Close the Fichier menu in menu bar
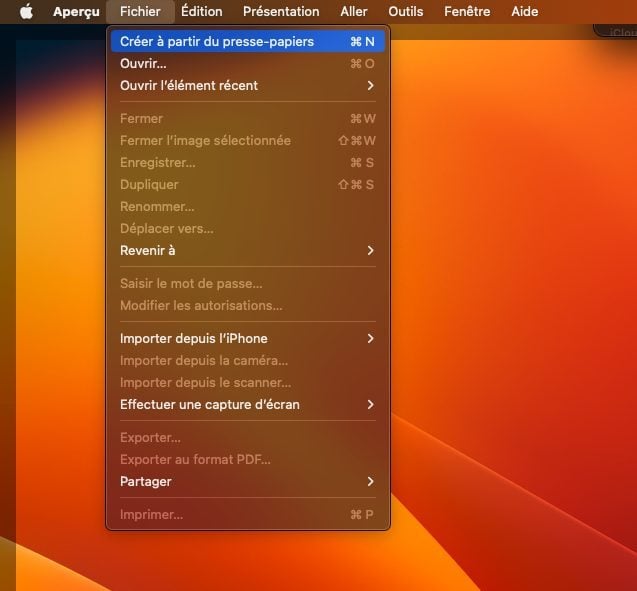The width and height of the screenshot is (637, 591). pos(140,11)
